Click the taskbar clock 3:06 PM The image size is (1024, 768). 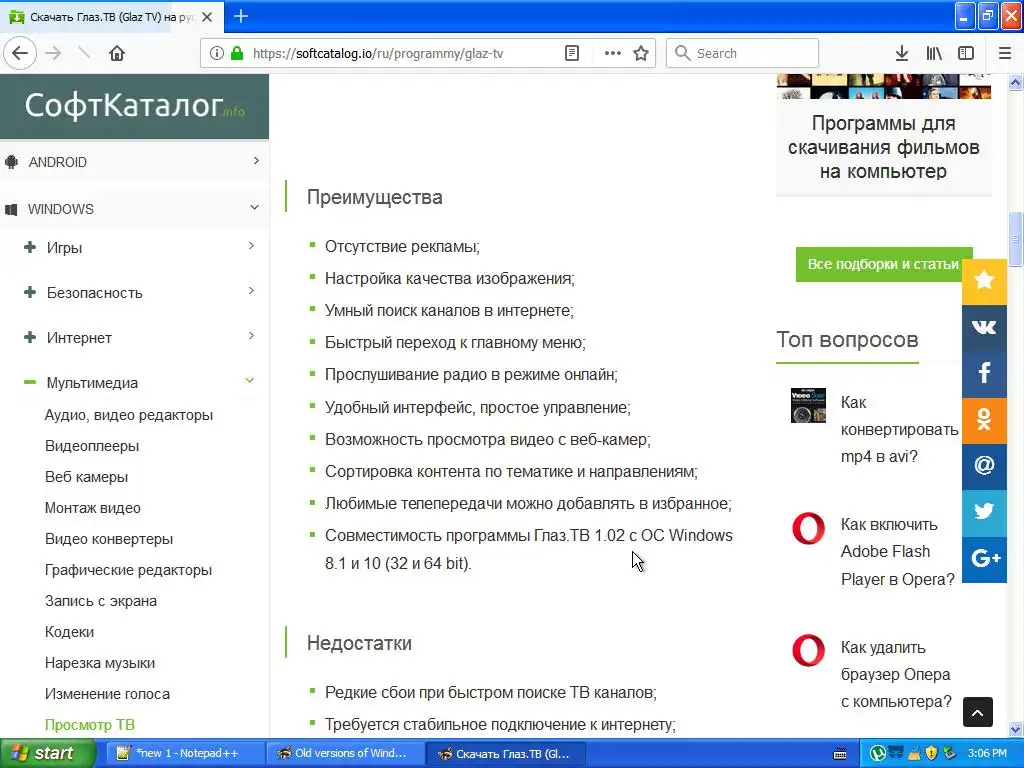click(987, 753)
